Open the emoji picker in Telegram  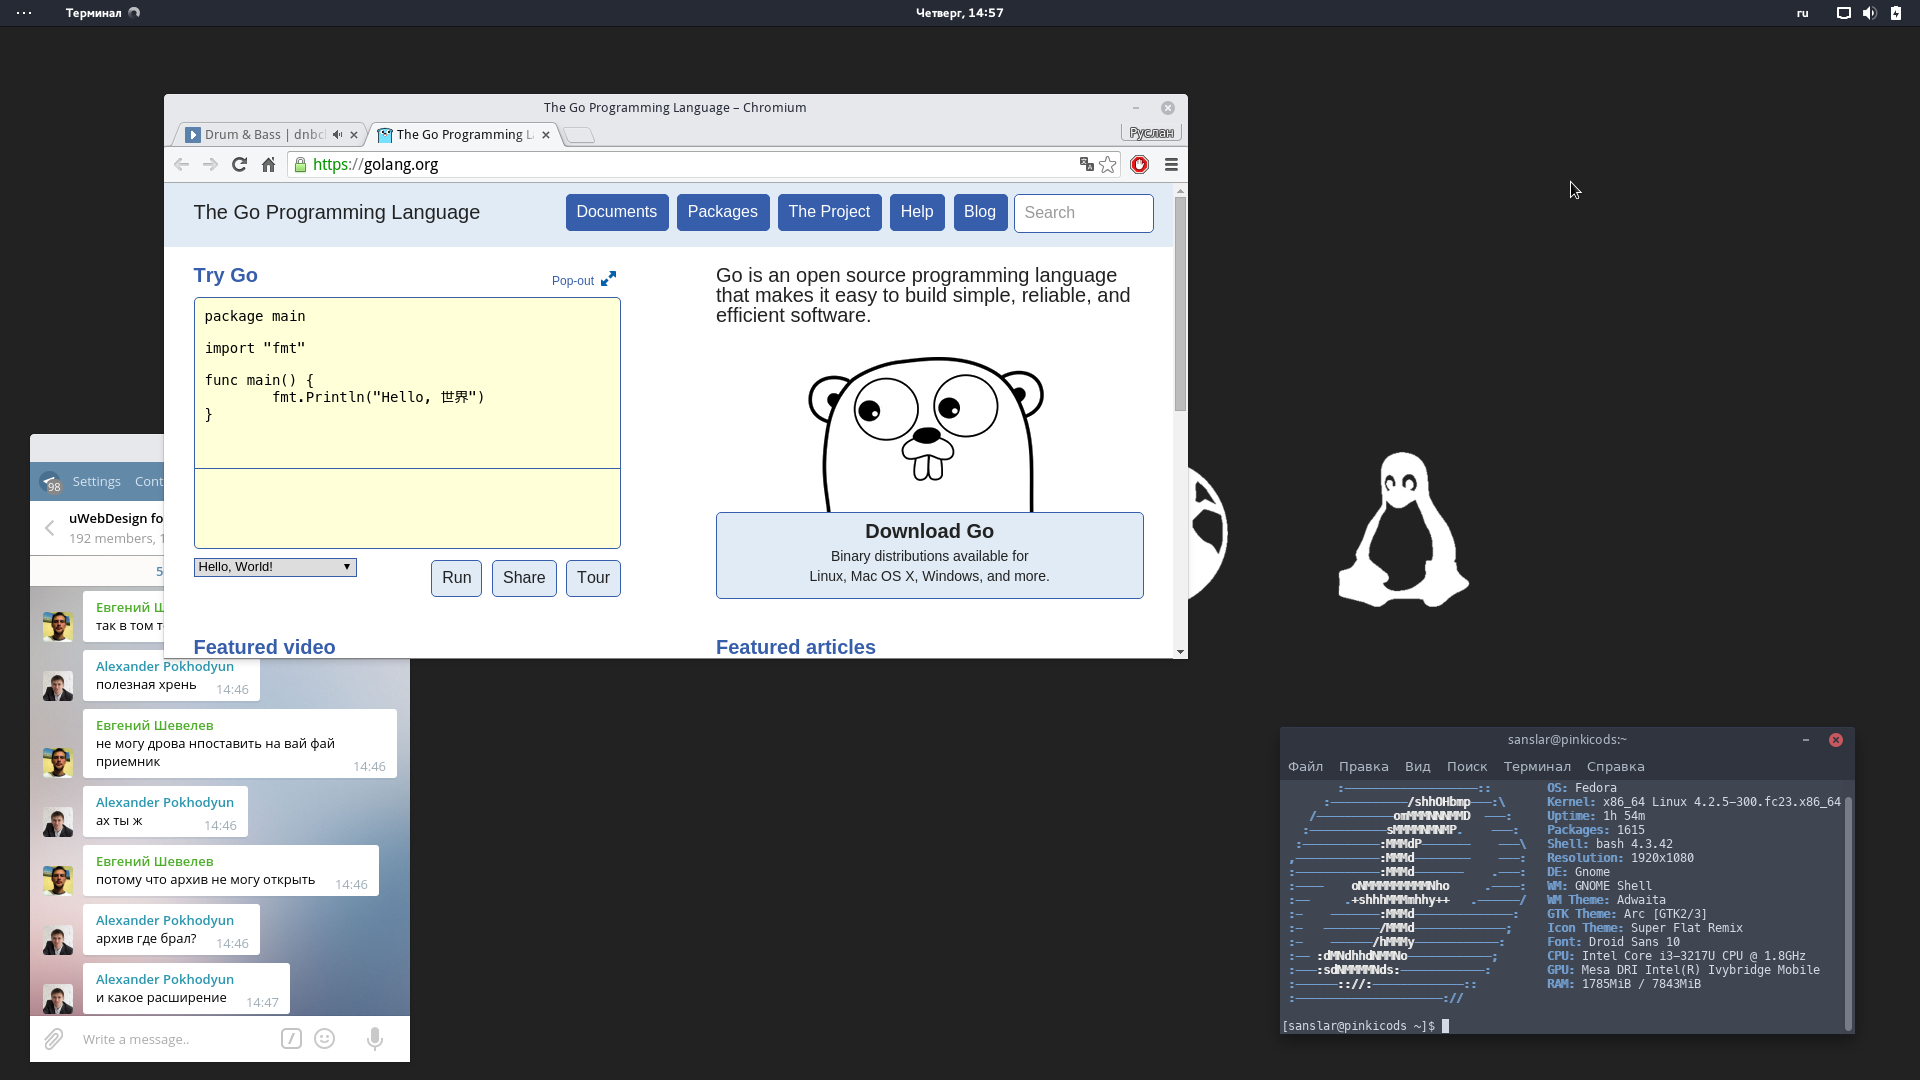[325, 1039]
